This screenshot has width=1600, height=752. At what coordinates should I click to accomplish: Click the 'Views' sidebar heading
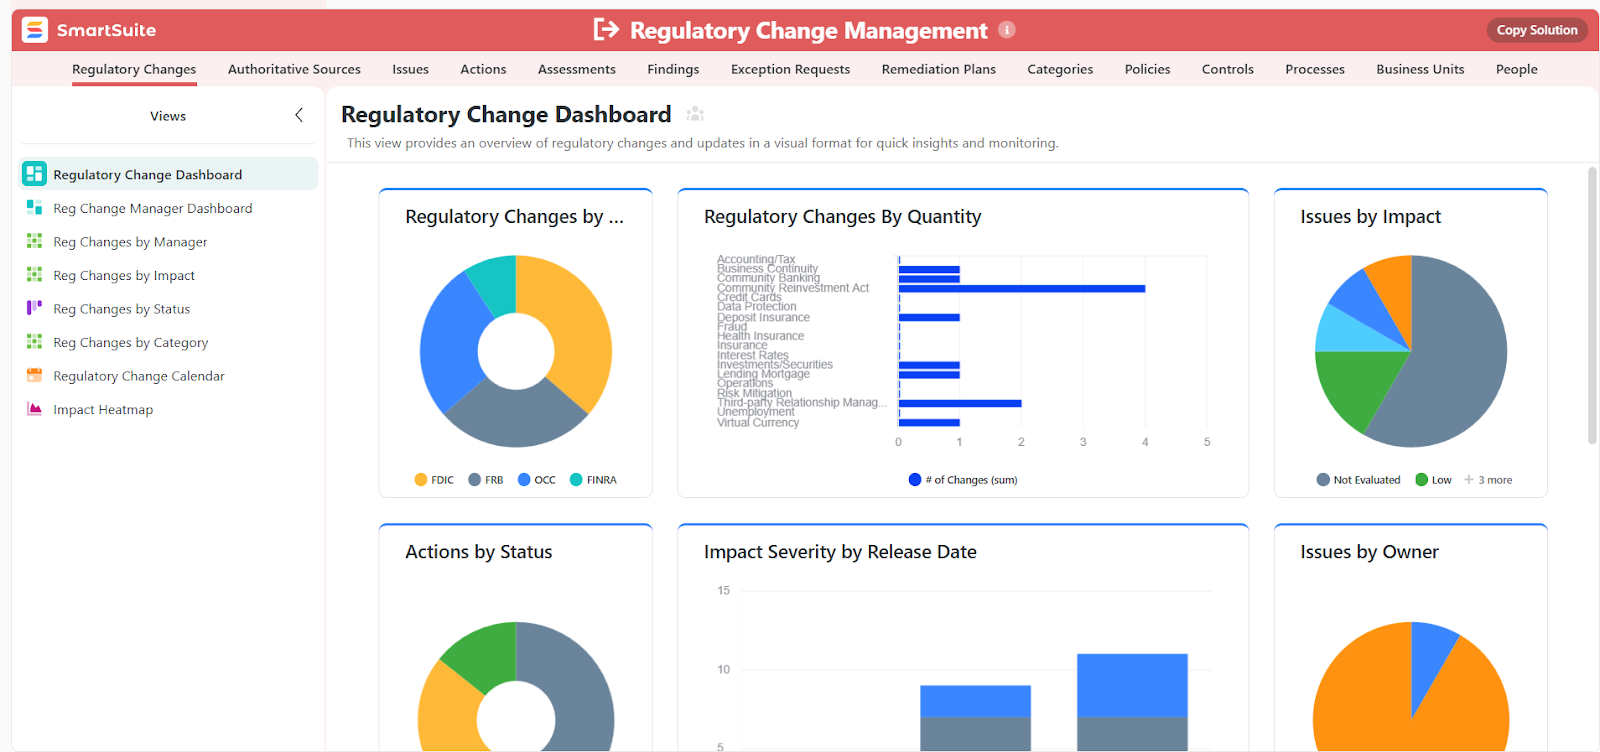168,116
